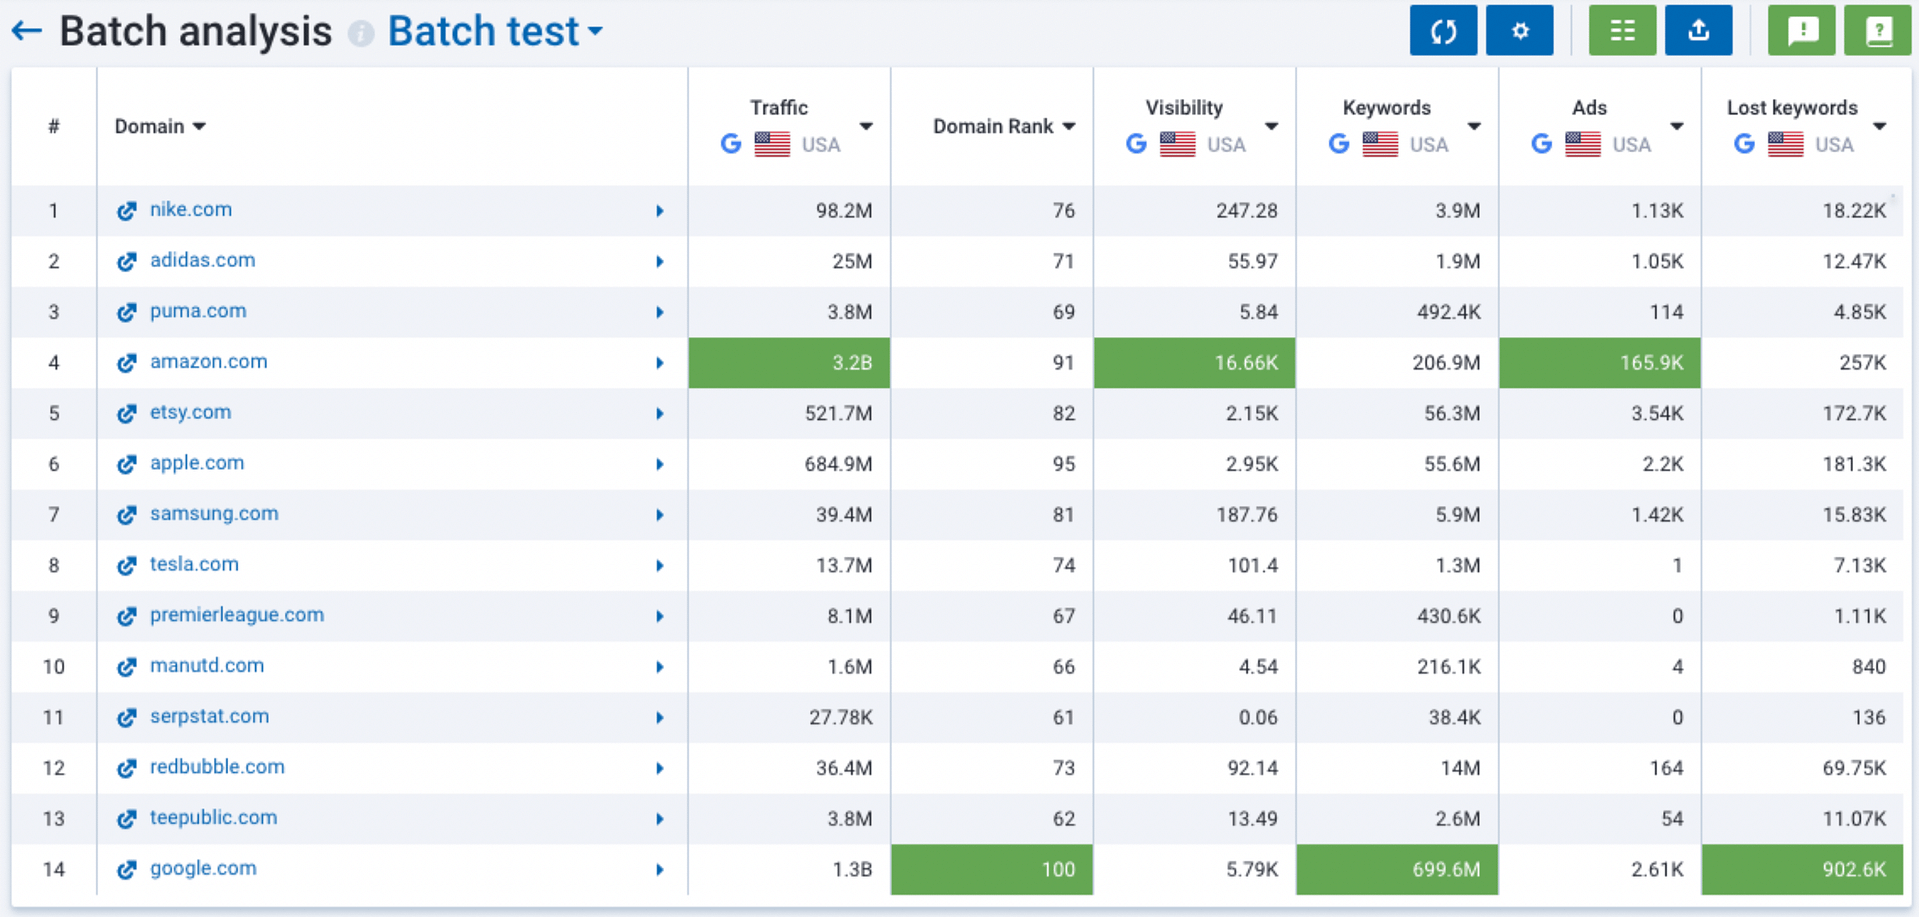
Task: Expand the google.com row details
Action: point(660,869)
